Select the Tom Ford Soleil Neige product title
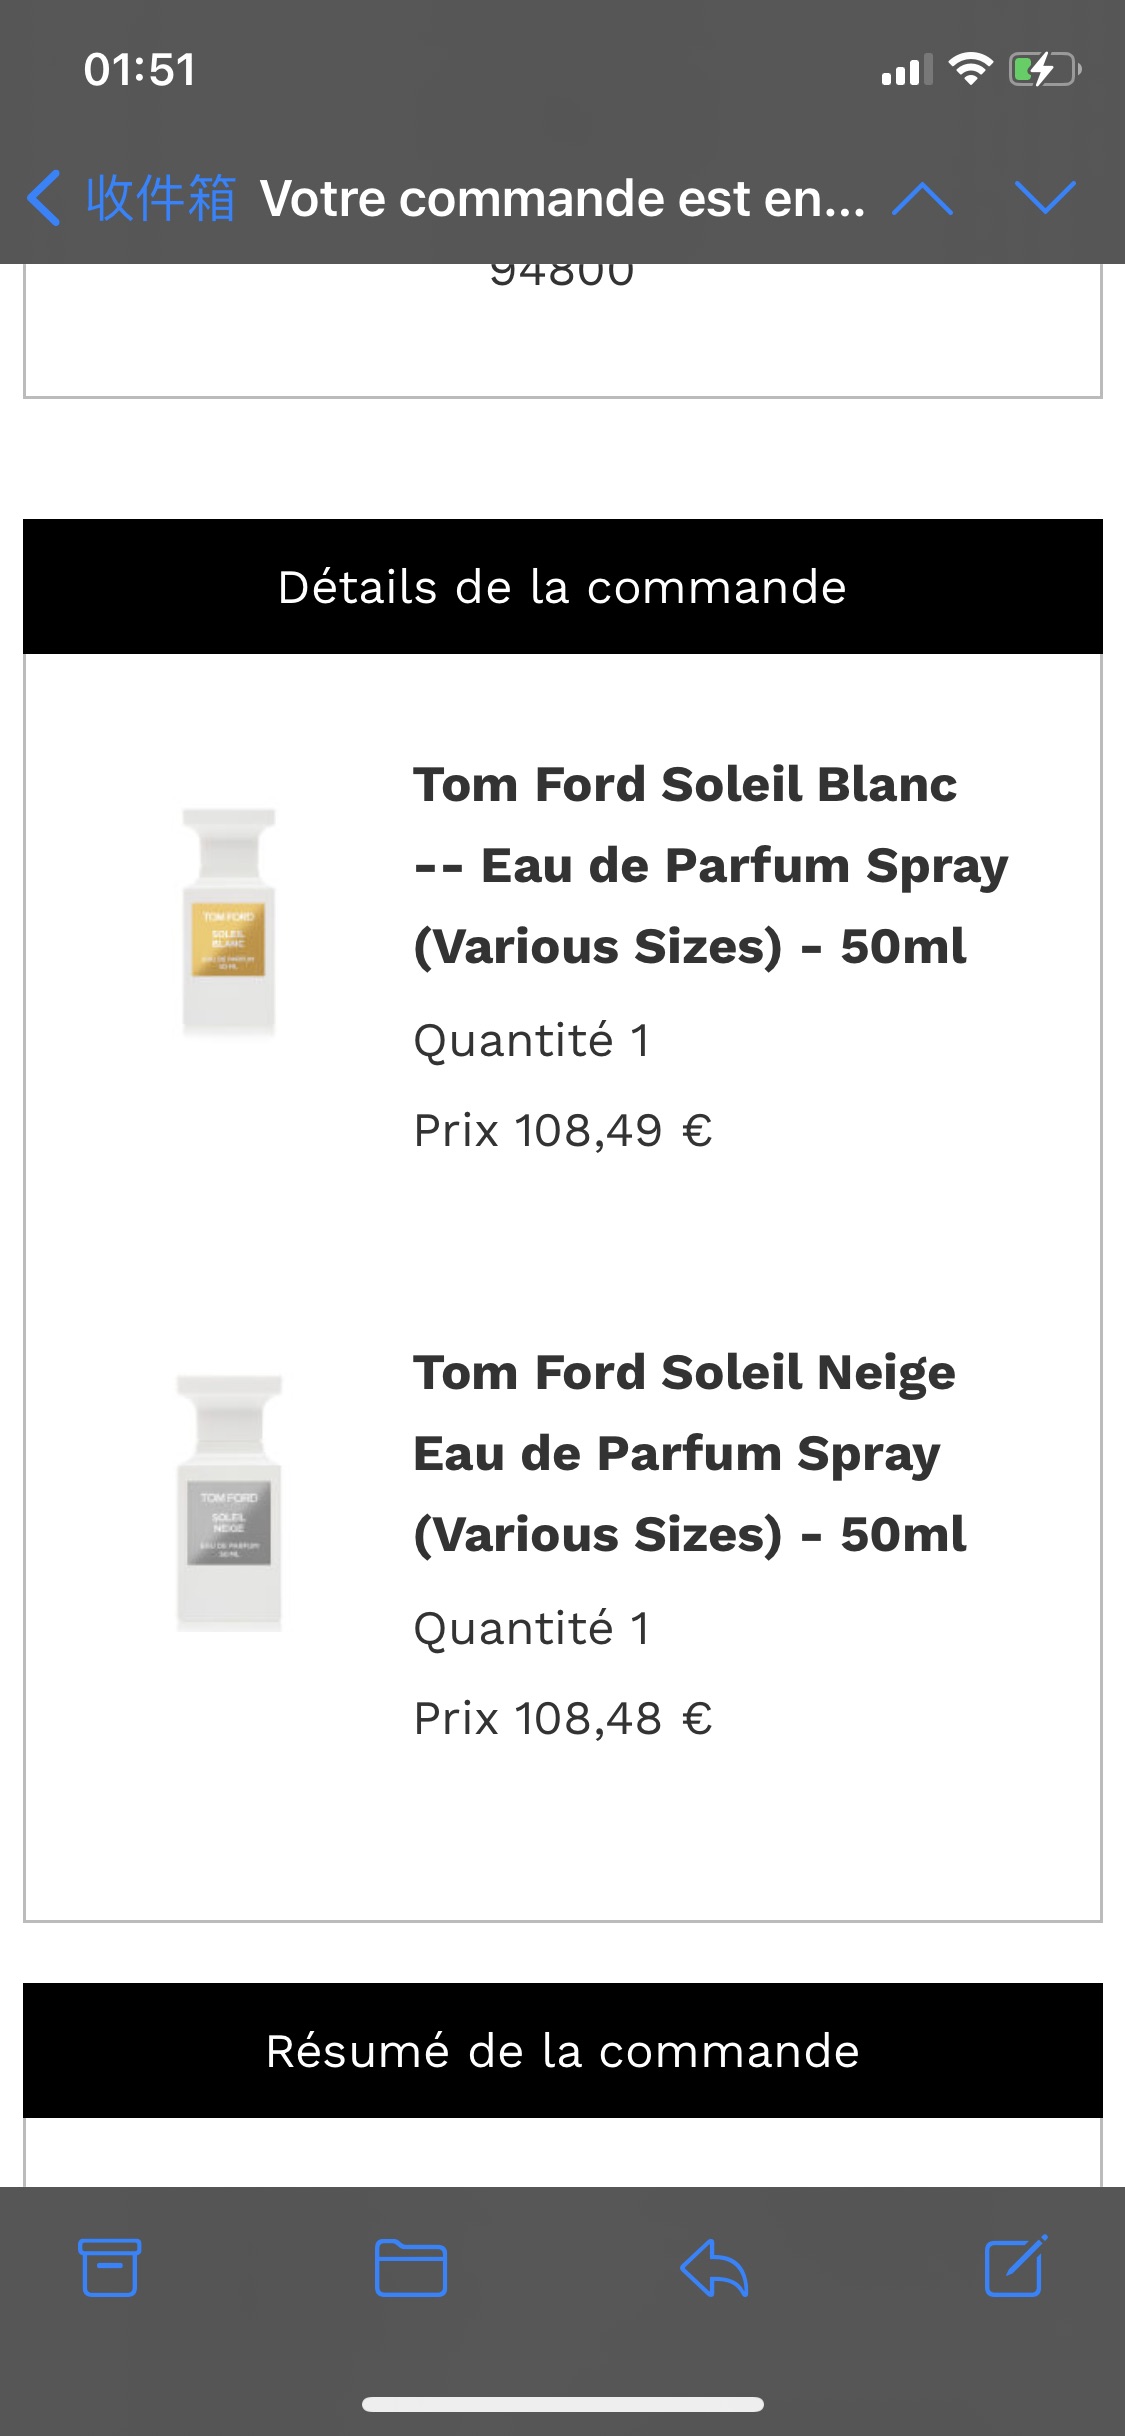Image resolution: width=1125 pixels, height=2436 pixels. coord(690,1454)
